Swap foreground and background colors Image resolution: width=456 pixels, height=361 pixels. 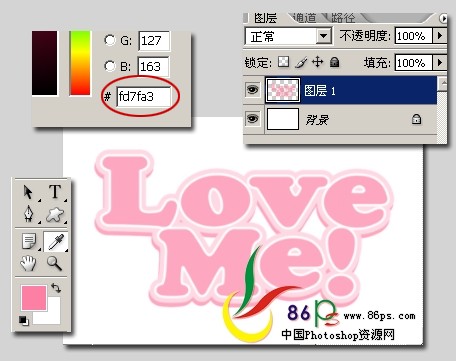pyautogui.click(x=56, y=288)
